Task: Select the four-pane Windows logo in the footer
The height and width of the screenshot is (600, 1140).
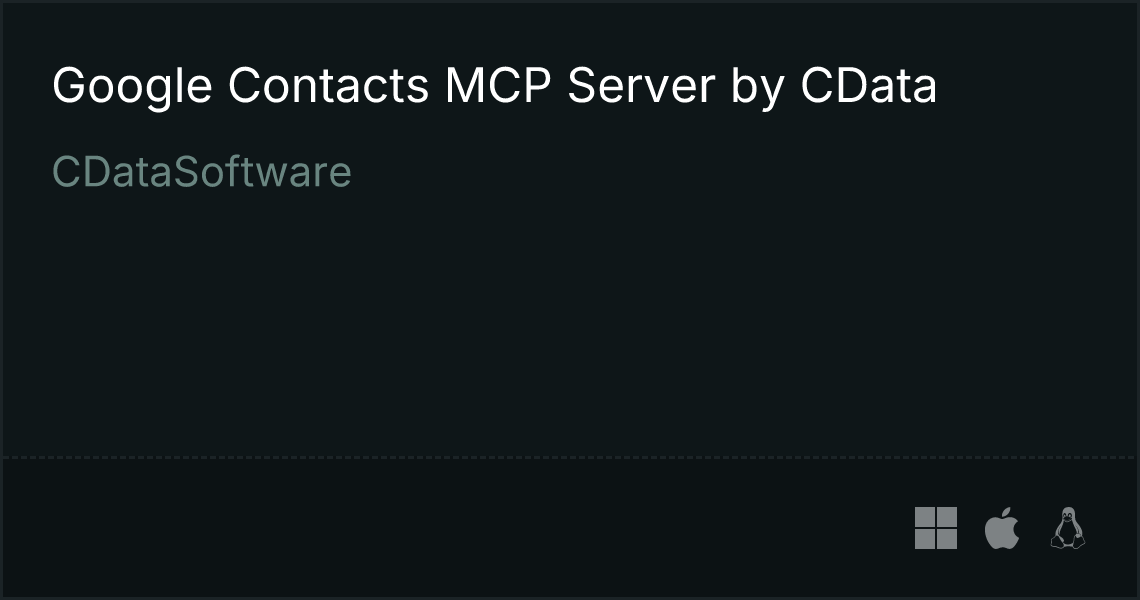Action: (x=936, y=528)
